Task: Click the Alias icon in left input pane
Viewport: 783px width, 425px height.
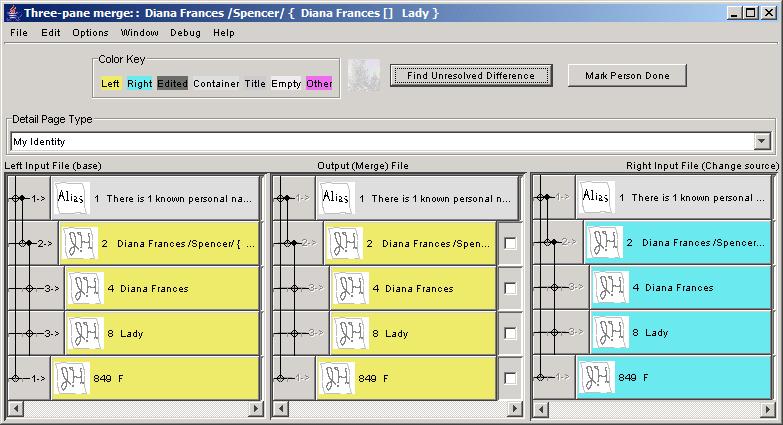Action: [71, 198]
